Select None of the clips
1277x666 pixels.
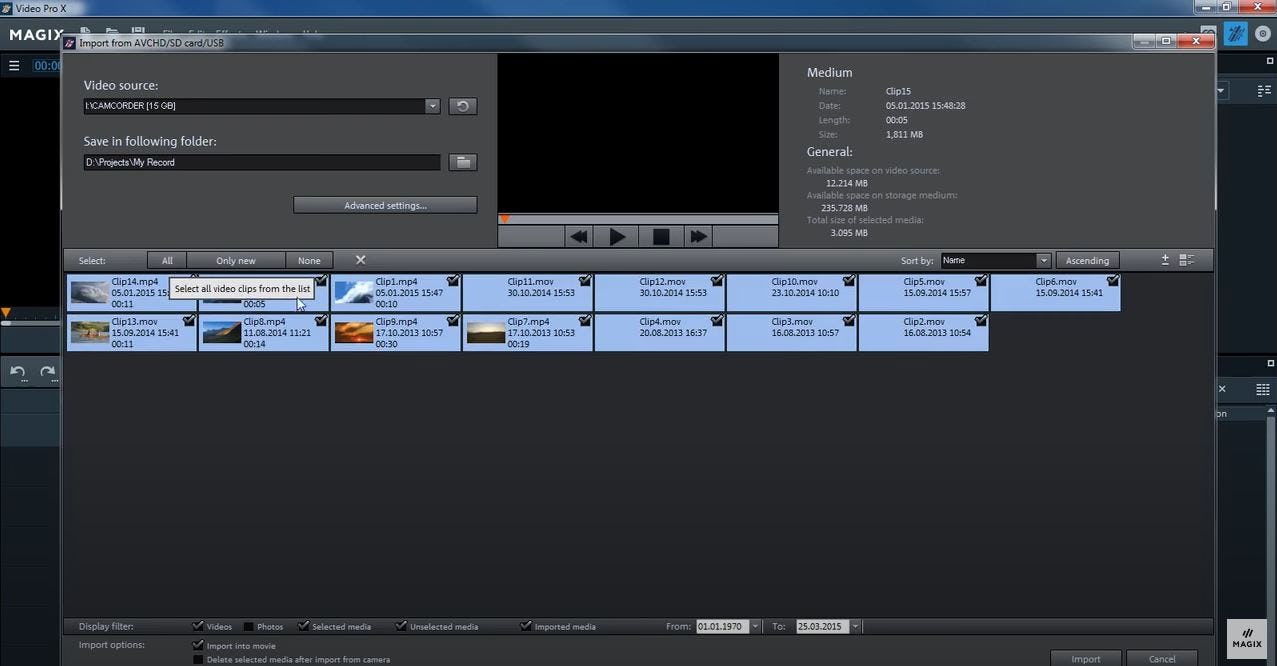(309, 260)
